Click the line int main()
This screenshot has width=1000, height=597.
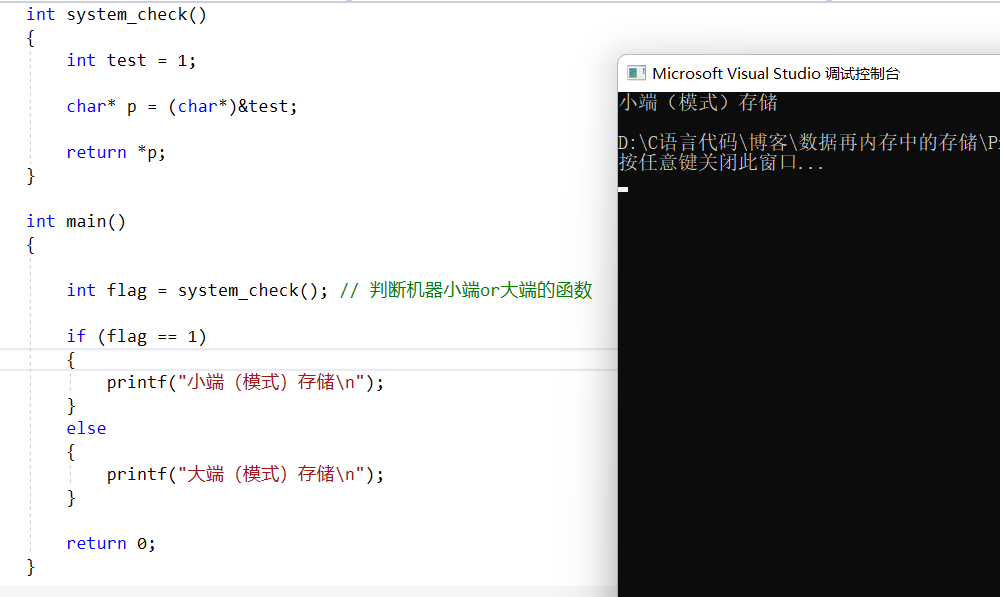[76, 221]
